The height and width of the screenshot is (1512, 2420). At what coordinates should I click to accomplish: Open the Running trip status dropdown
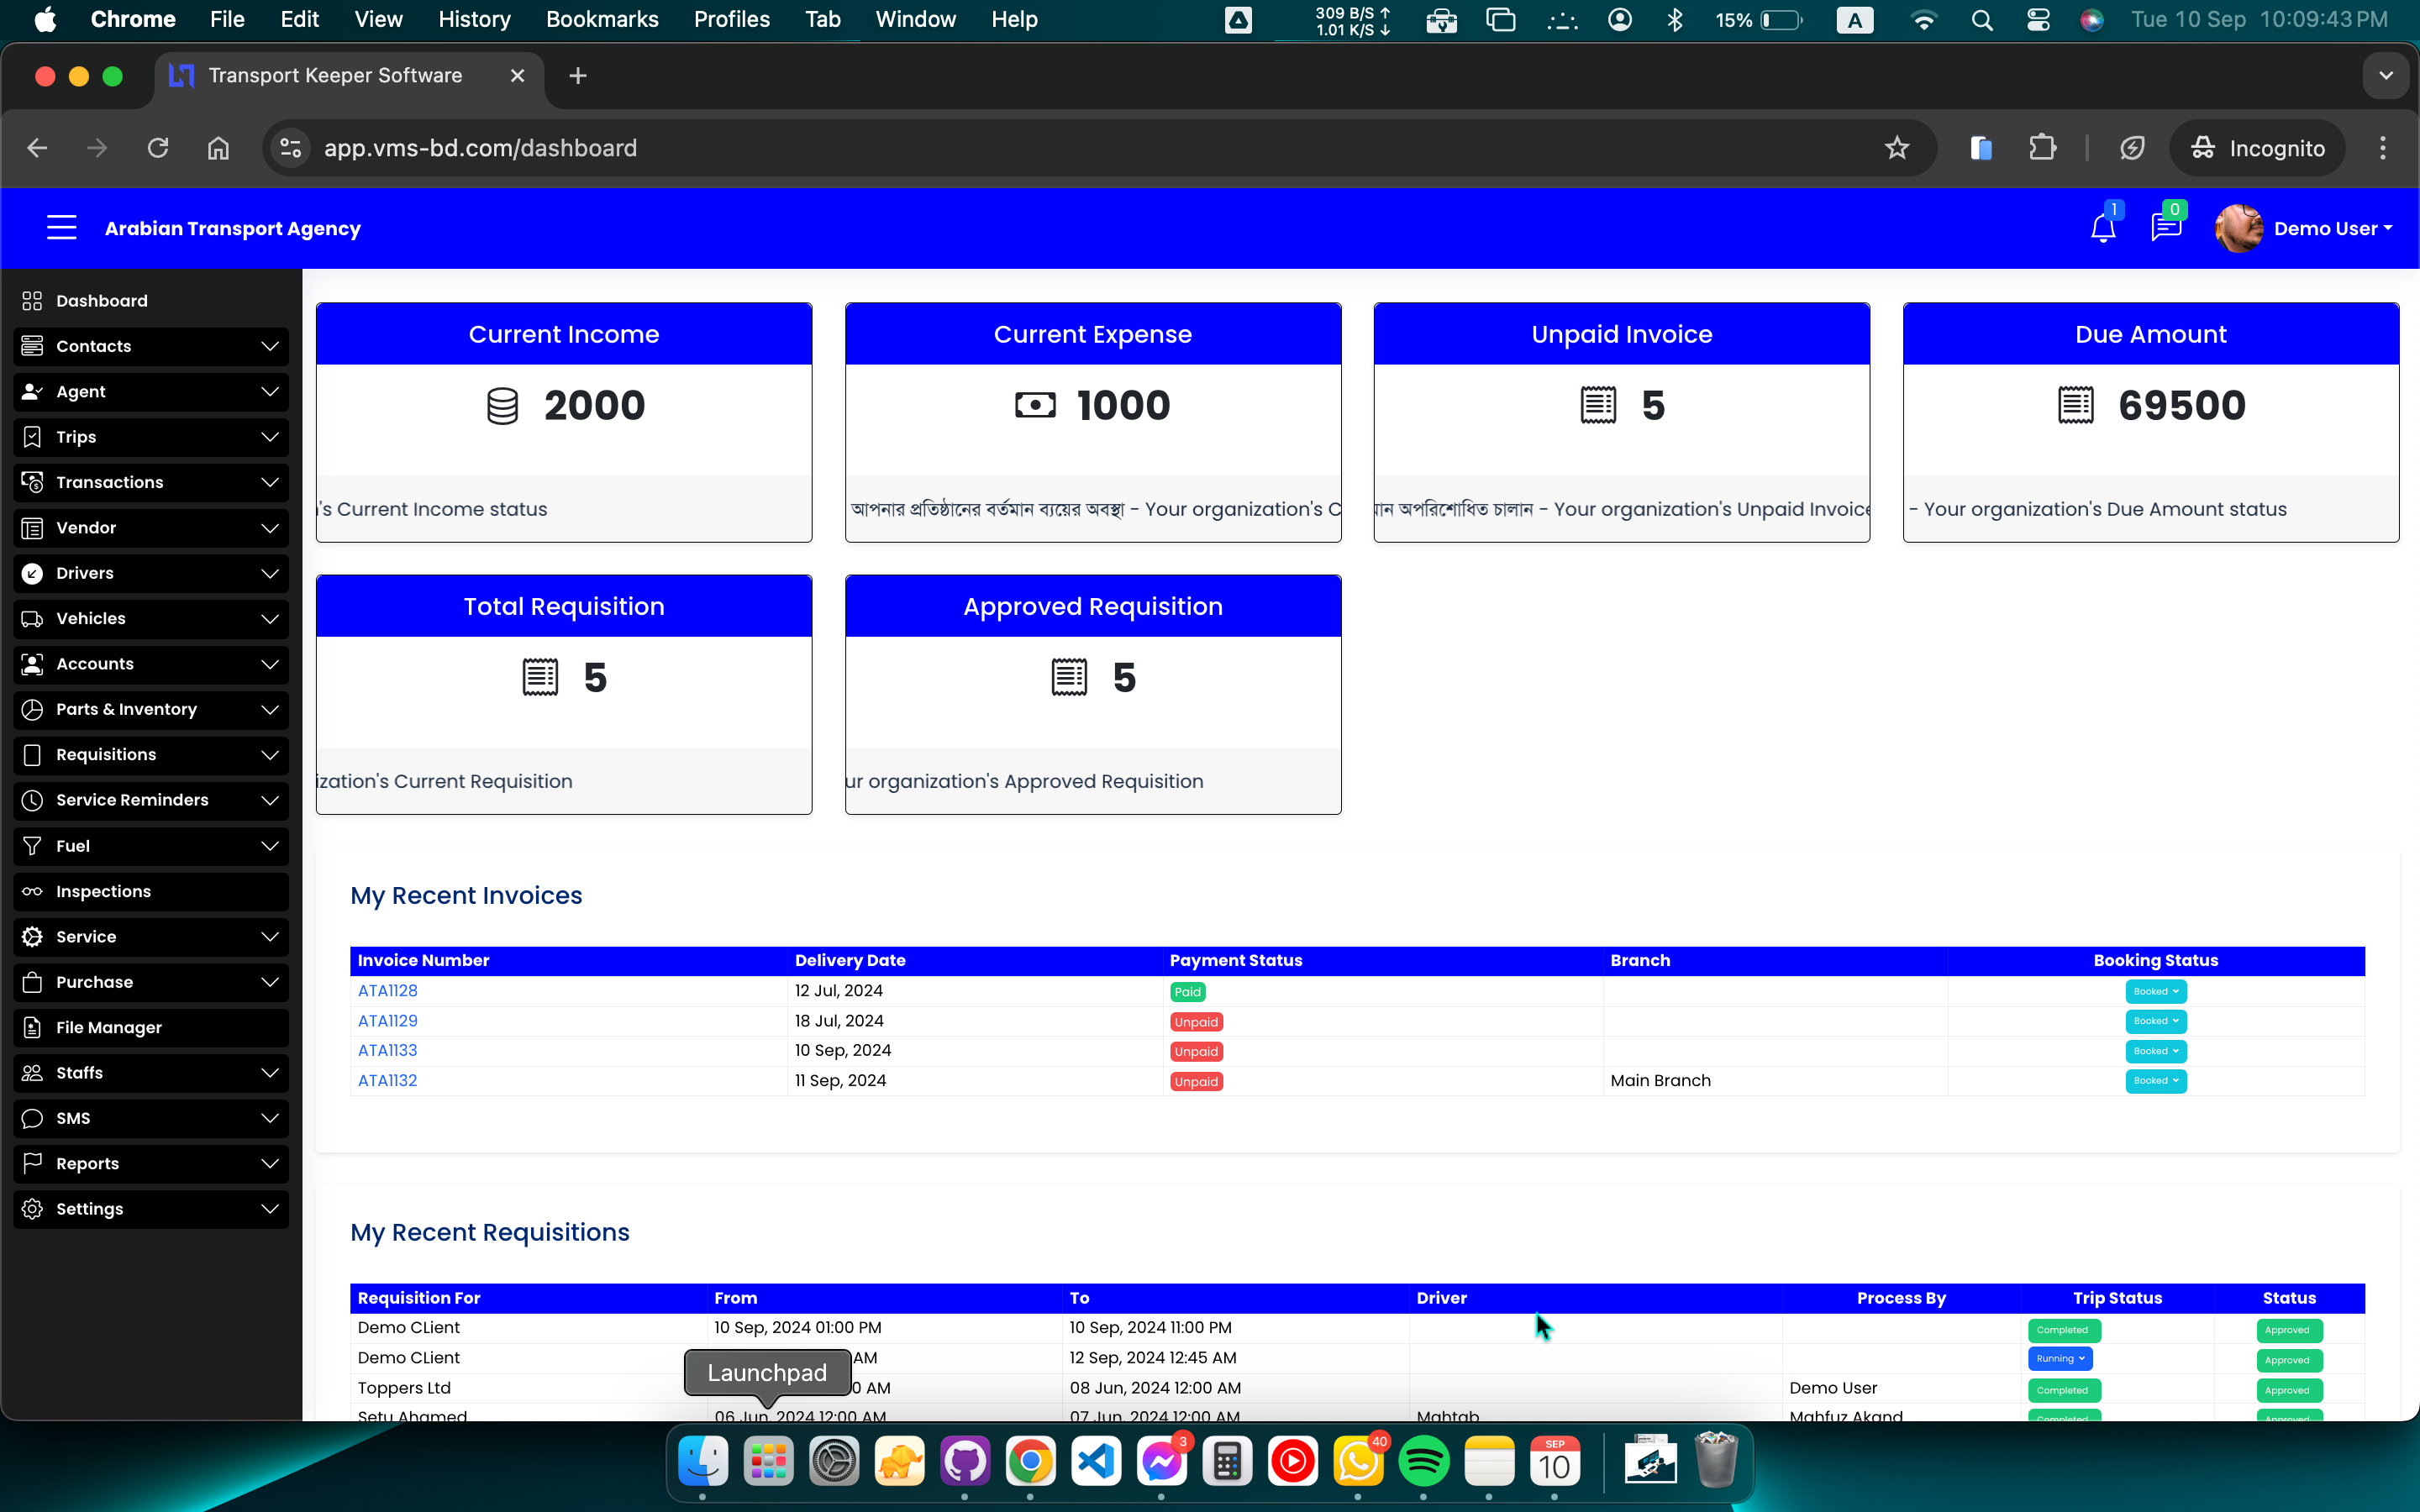pyautogui.click(x=2059, y=1358)
